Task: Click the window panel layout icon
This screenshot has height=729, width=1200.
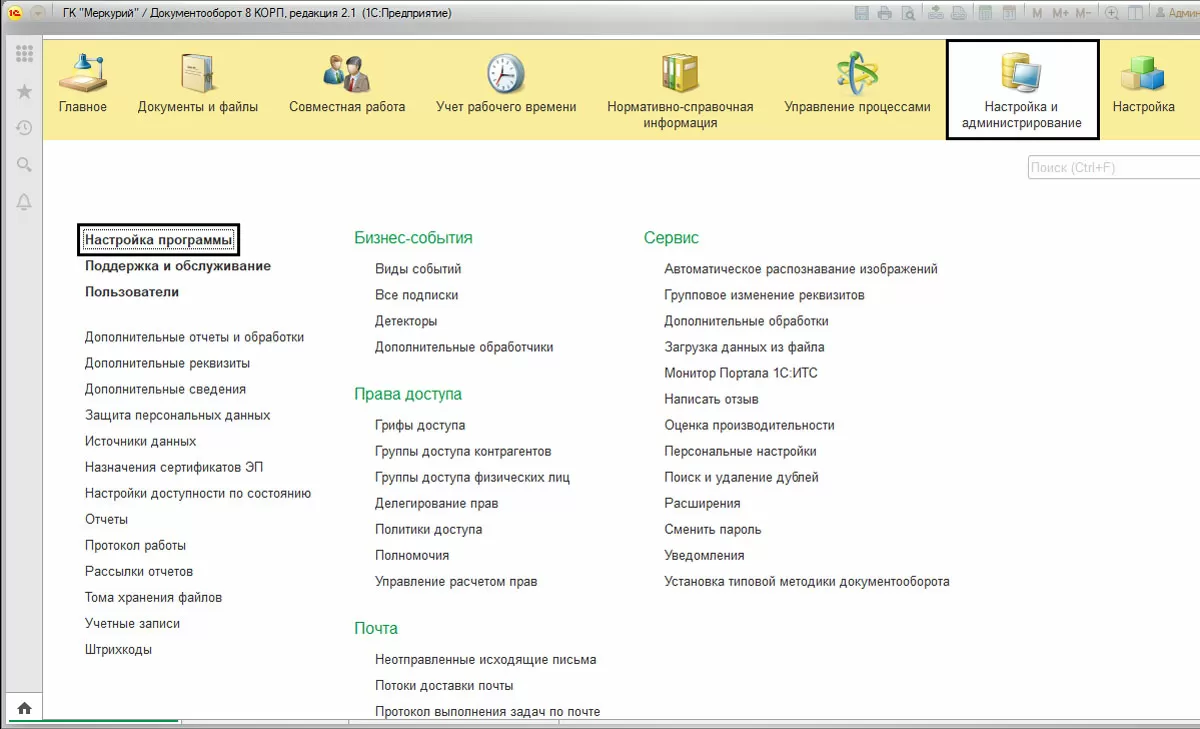Action: [x=1135, y=13]
